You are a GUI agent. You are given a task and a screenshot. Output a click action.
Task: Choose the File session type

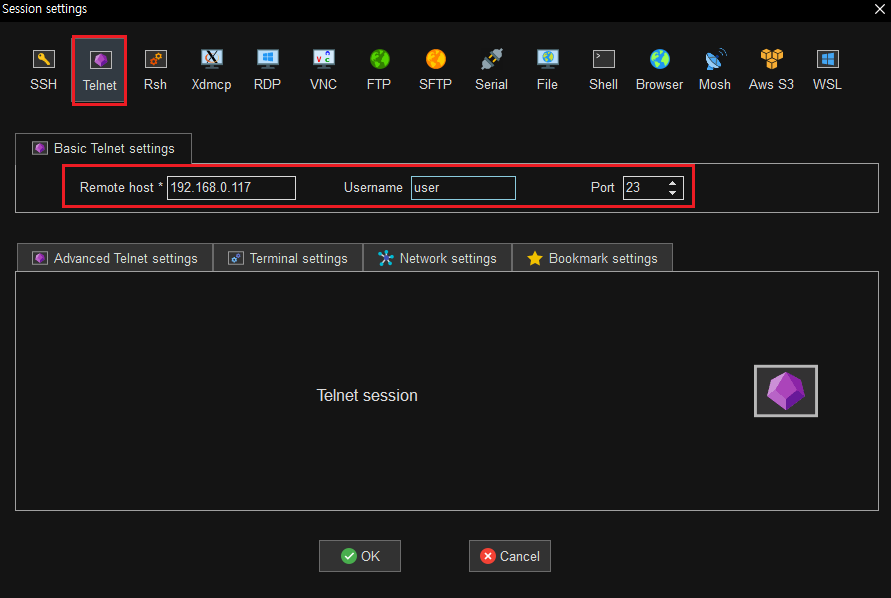point(547,70)
